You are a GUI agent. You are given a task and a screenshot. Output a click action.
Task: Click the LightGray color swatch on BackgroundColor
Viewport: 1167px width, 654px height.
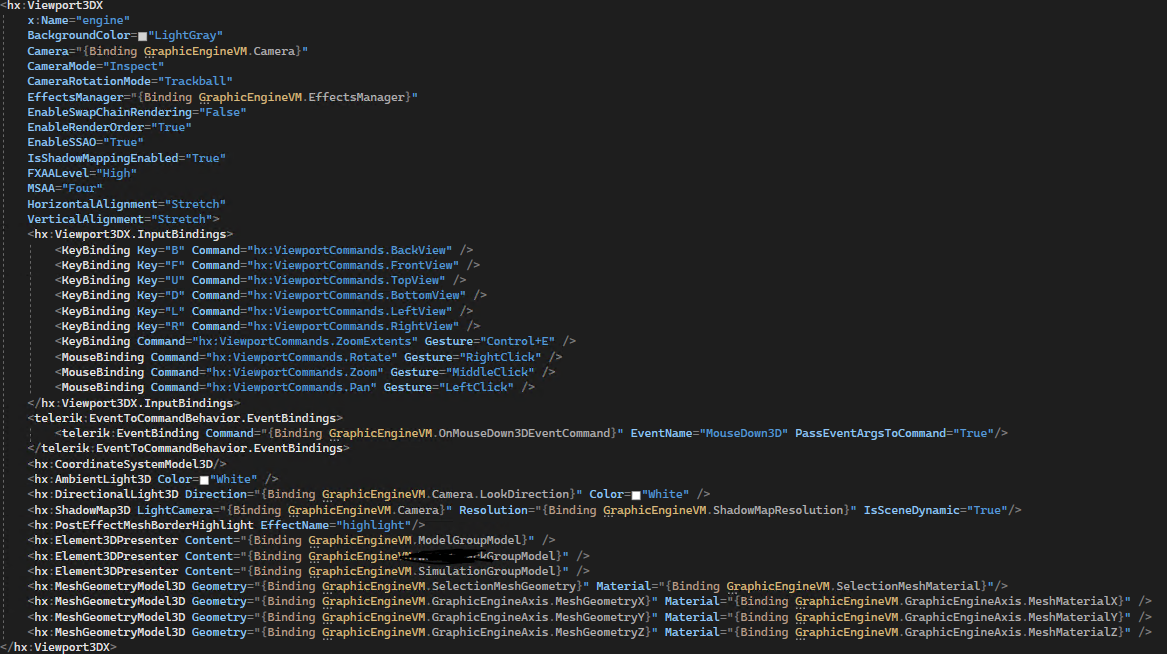pos(141,35)
